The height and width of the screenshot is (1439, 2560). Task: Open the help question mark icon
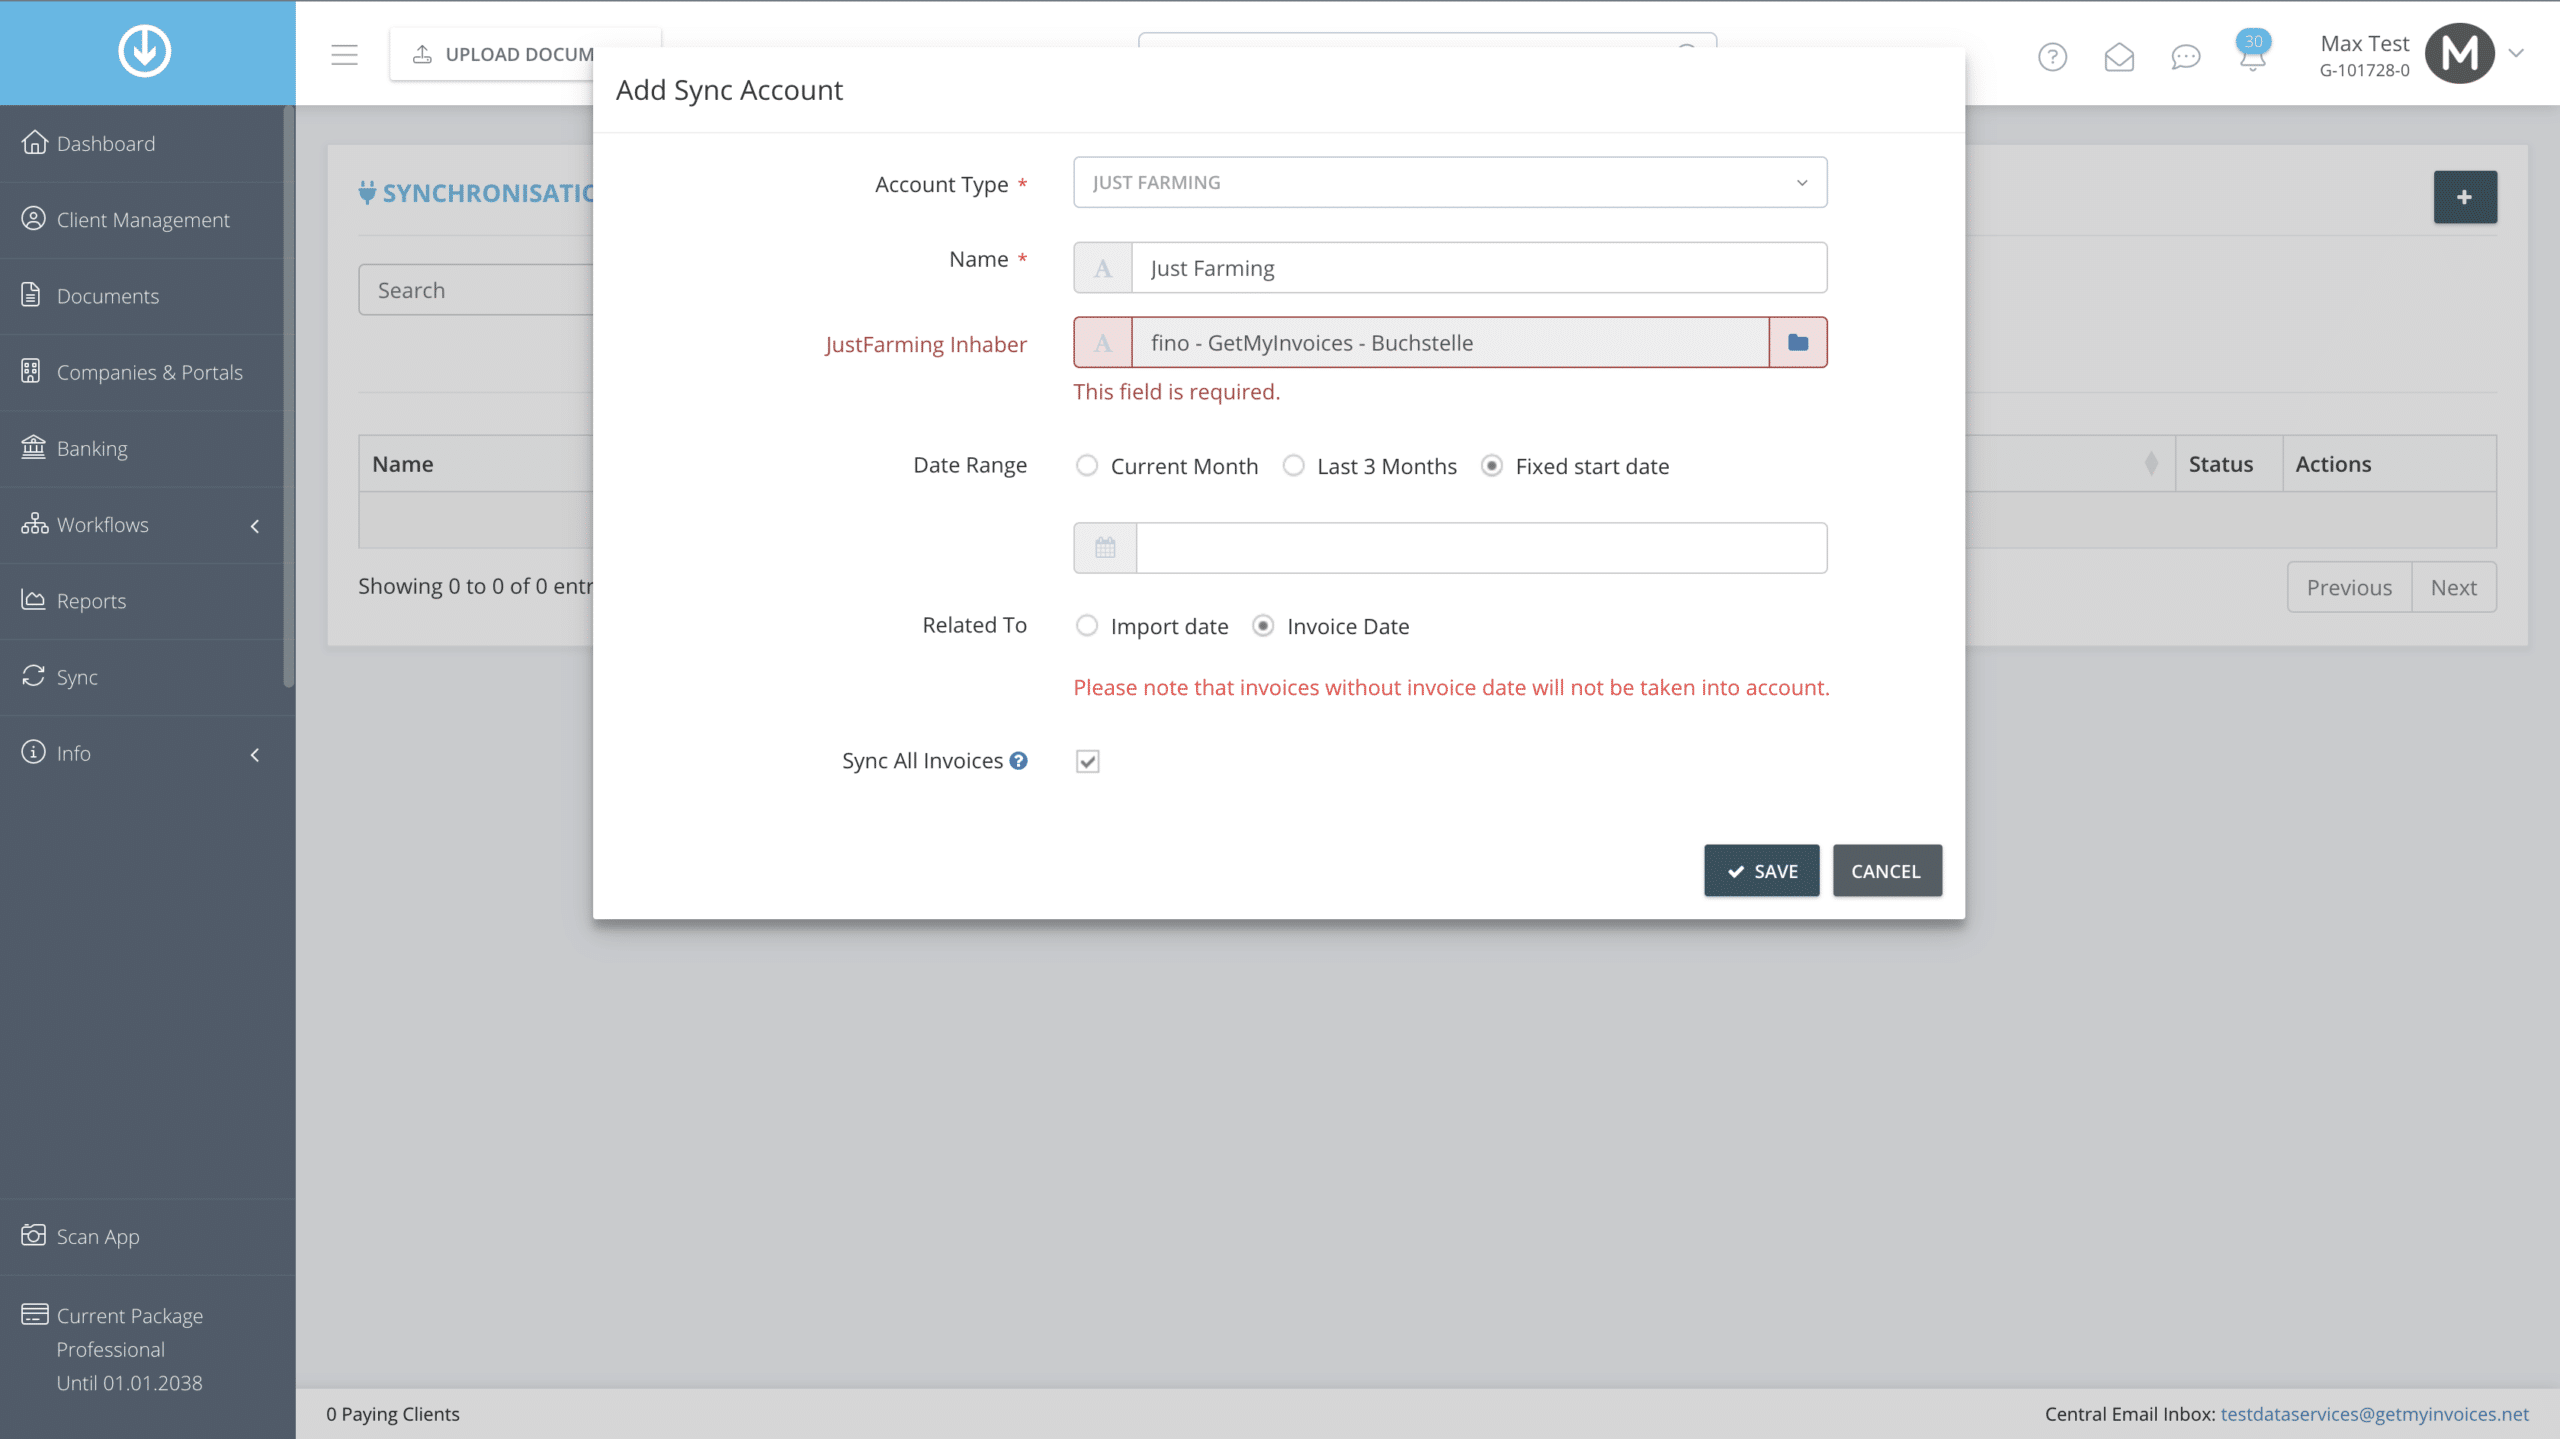pyautogui.click(x=2052, y=57)
